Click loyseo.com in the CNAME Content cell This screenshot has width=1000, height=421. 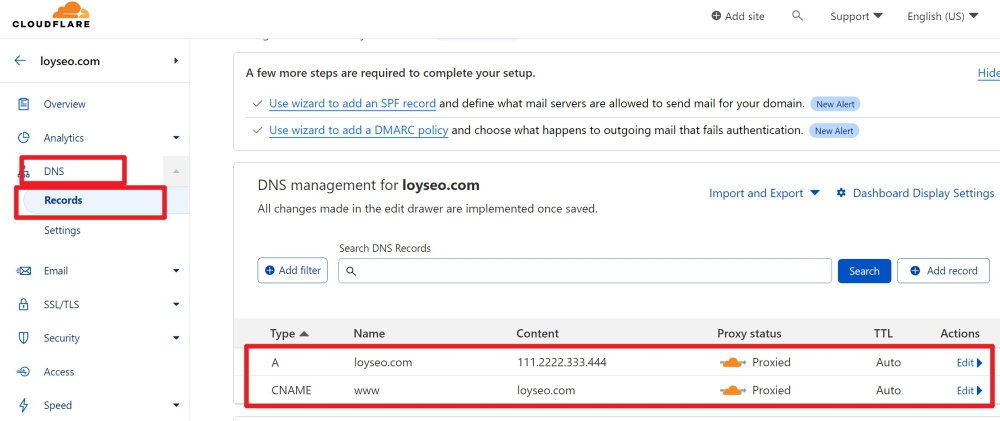point(546,390)
